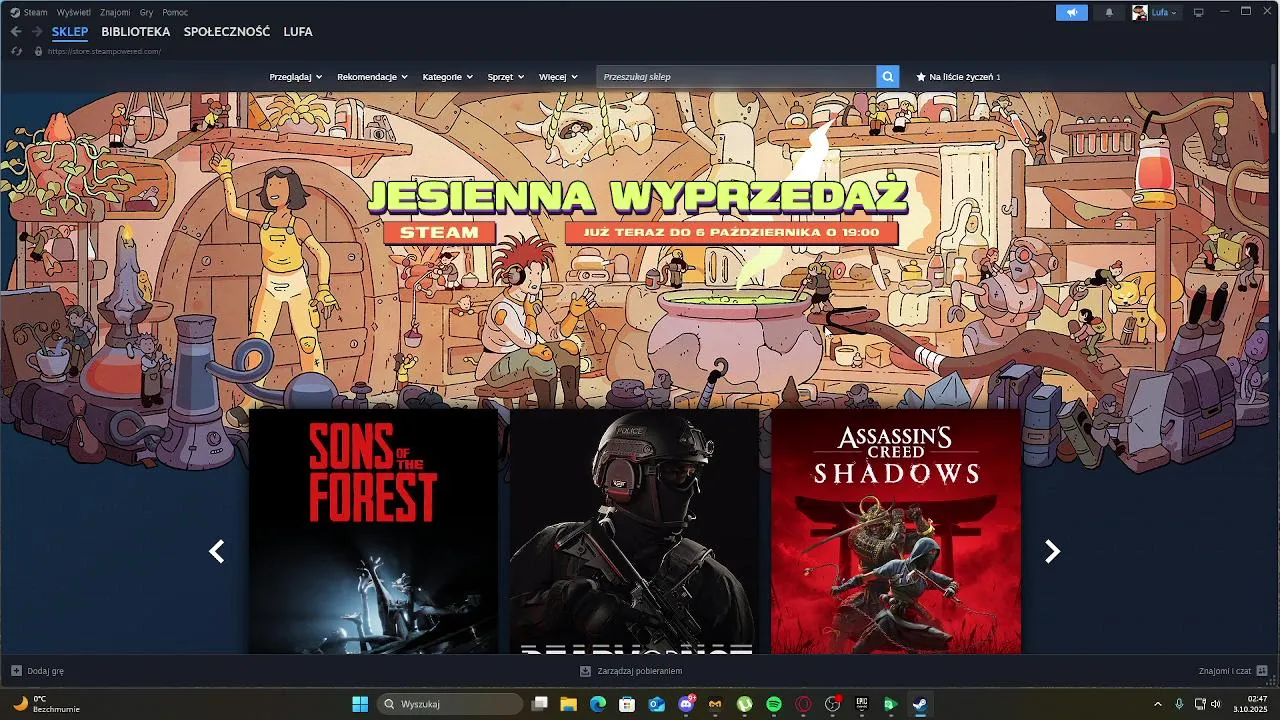Open Windows Start menu

(x=360, y=704)
